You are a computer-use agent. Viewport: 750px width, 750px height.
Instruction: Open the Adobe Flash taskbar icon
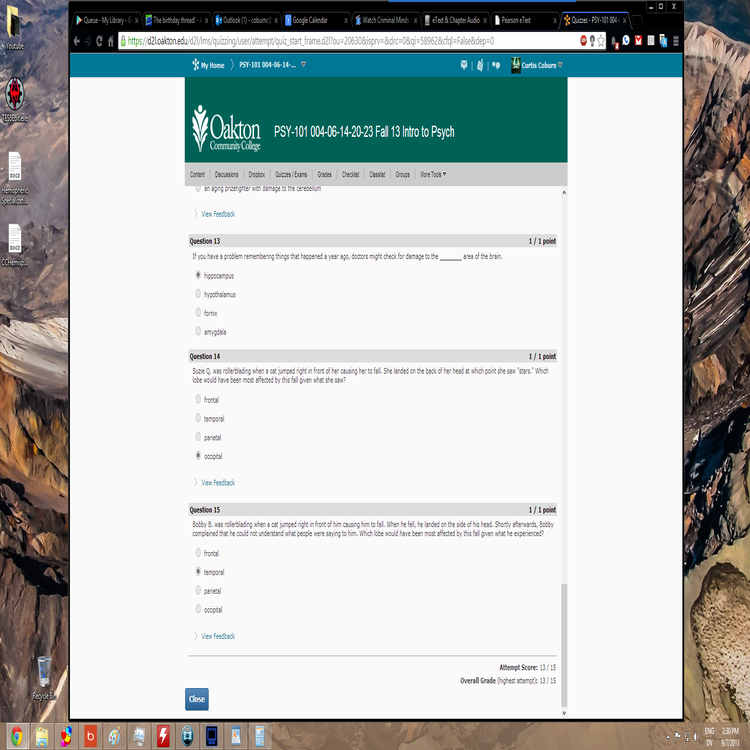pyautogui.click(x=162, y=737)
